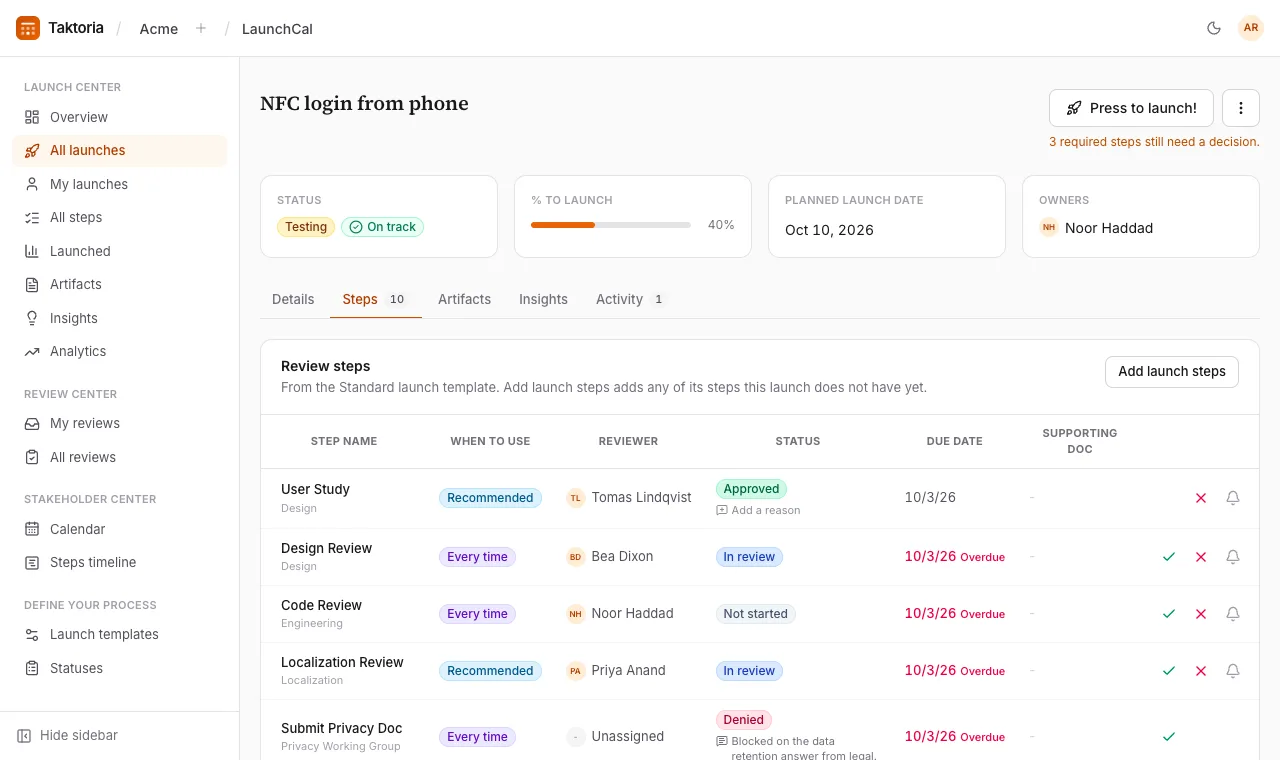
Task: Approve the Localization Review step
Action: (1169, 671)
